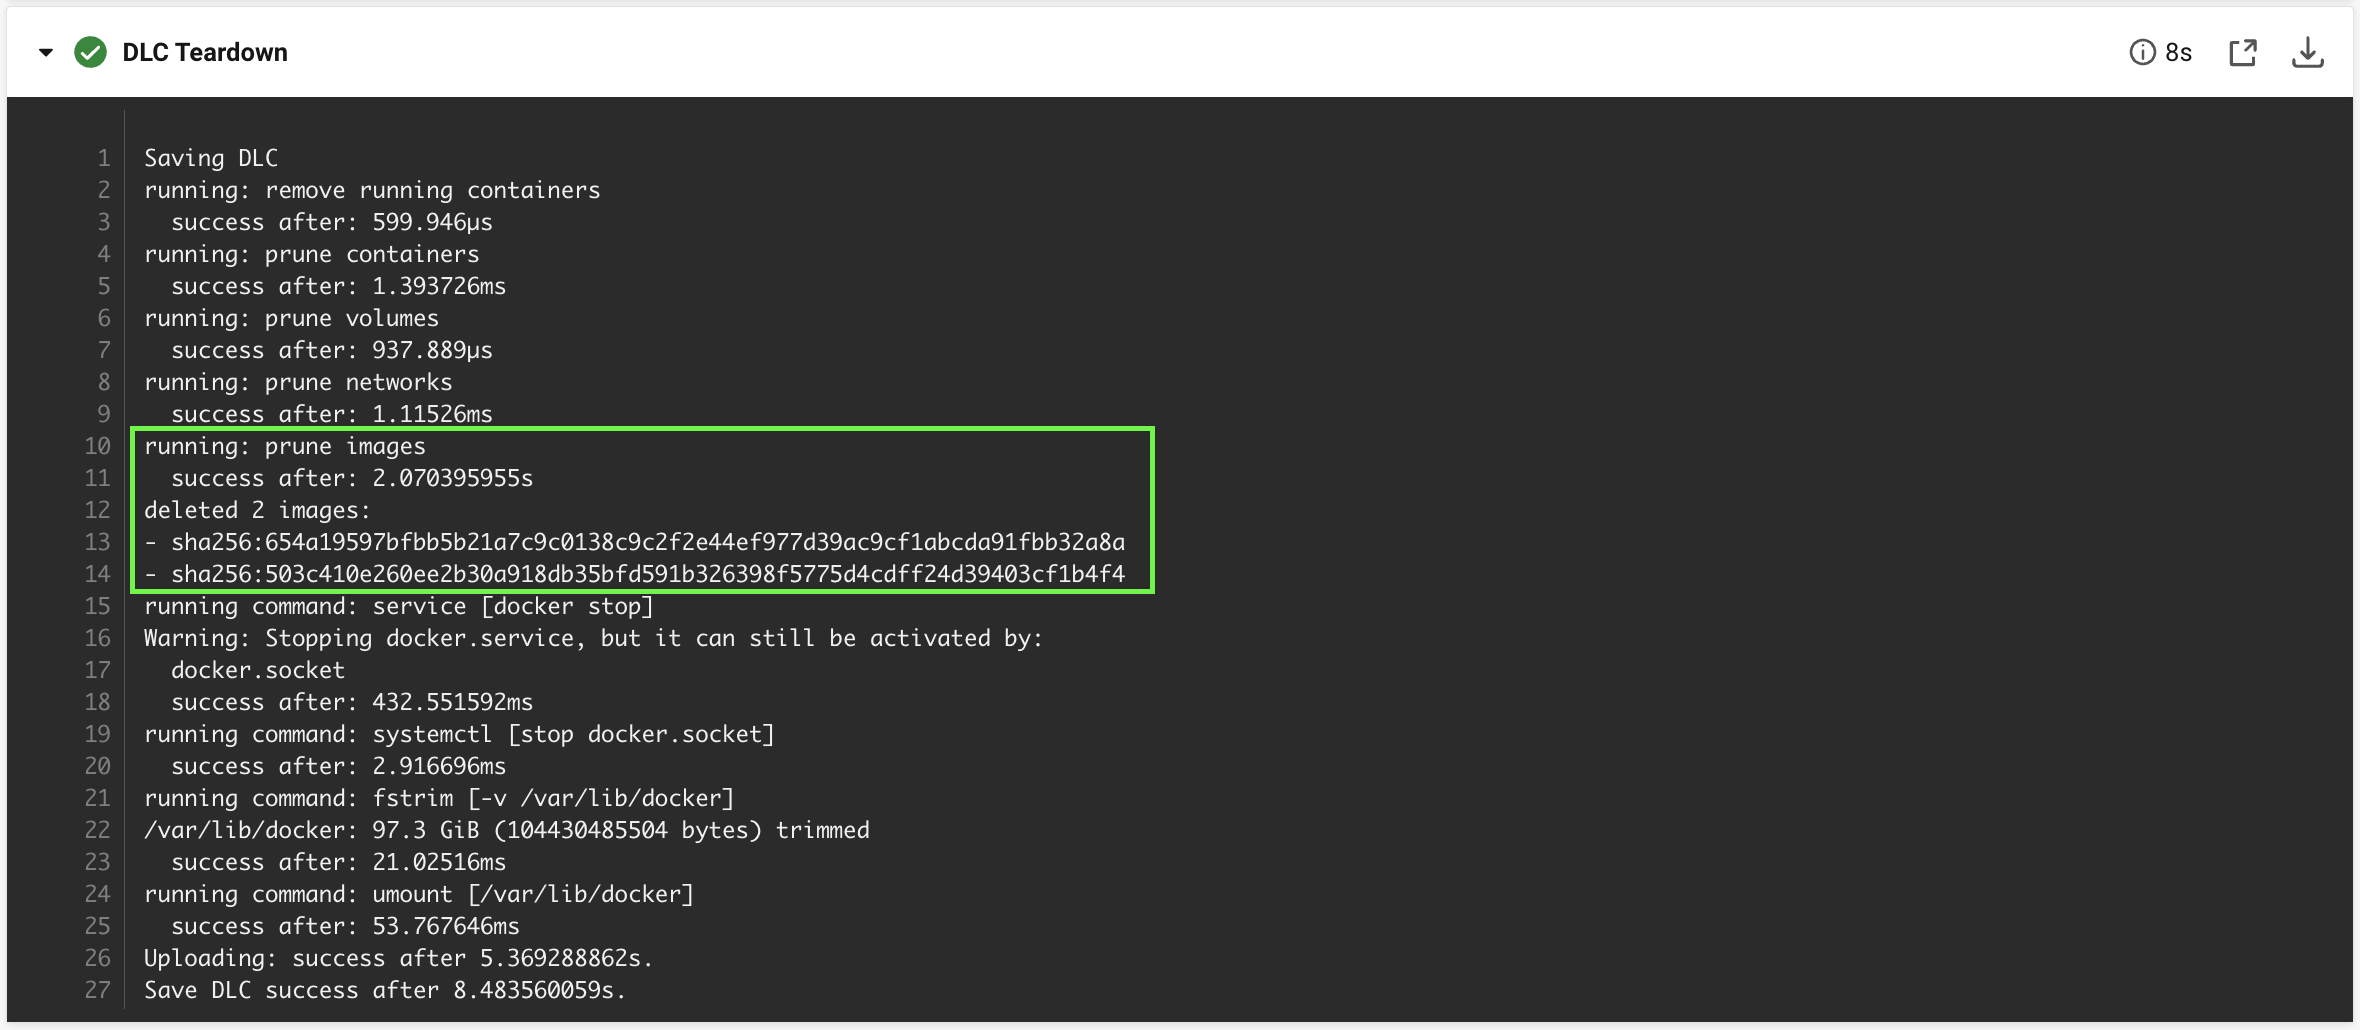Click the "97.3 GiB trimmed" log line
The width and height of the screenshot is (2360, 1030).
tap(507, 830)
